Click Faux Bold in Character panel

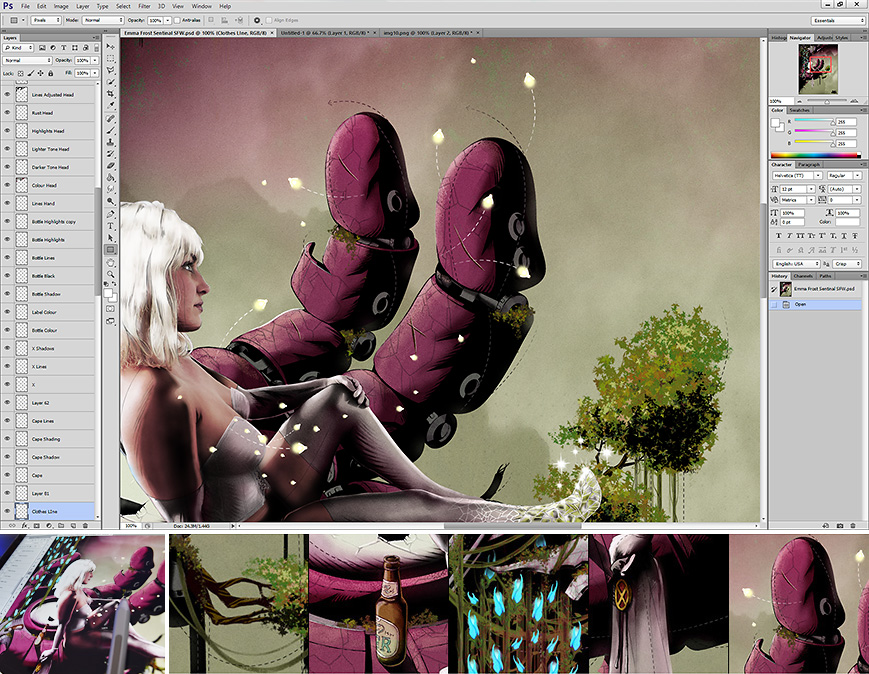coord(779,236)
